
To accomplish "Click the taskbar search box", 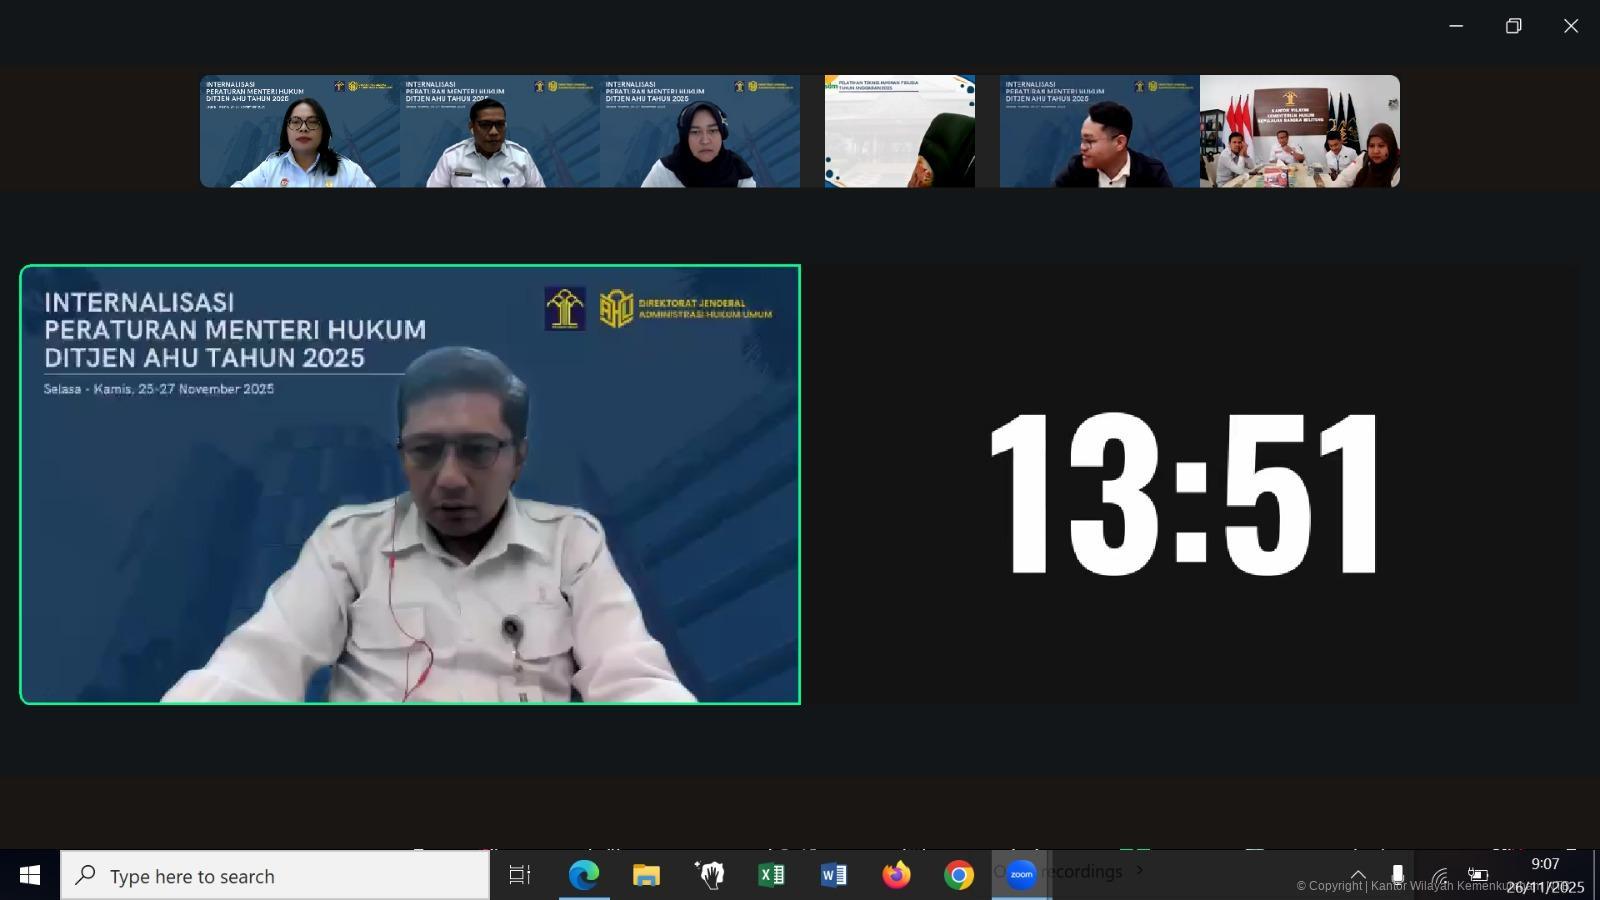I will click(x=275, y=876).
